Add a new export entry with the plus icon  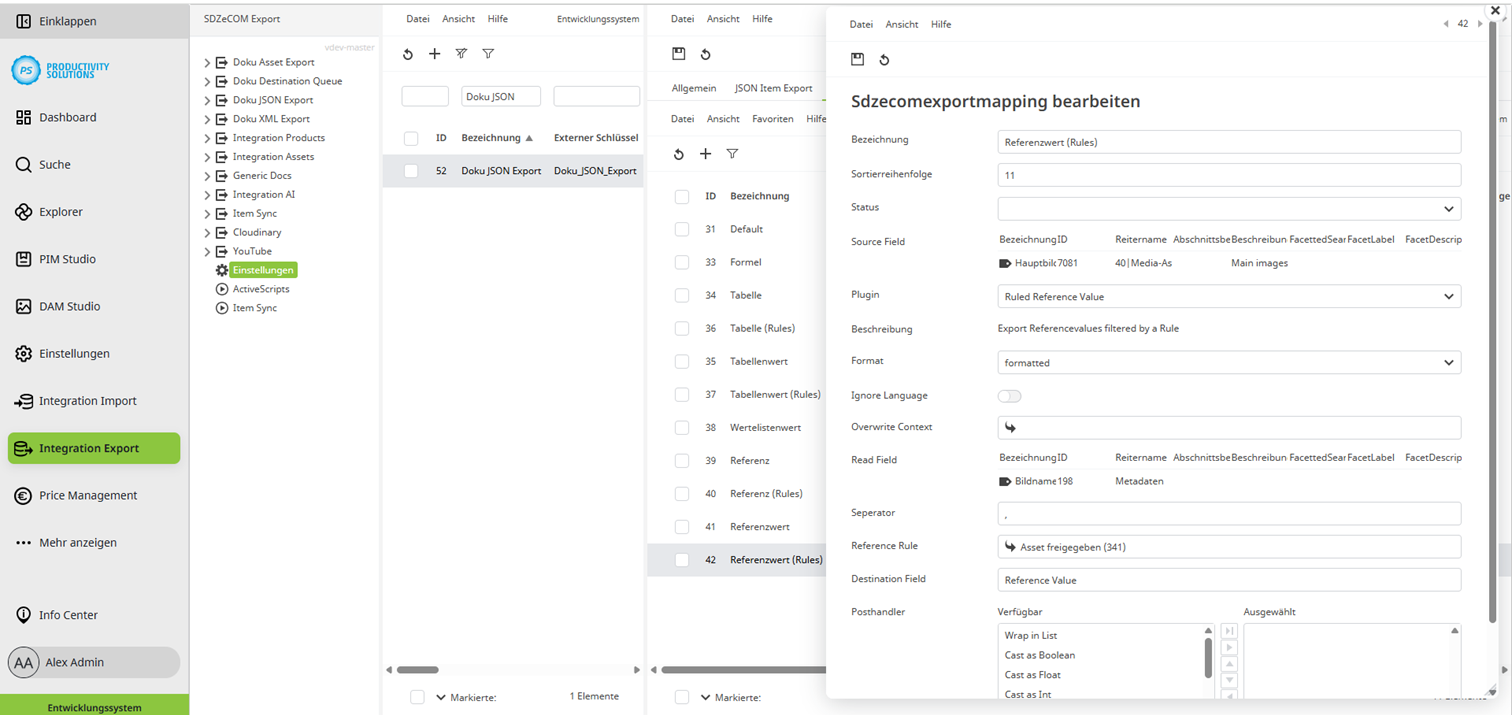point(434,54)
